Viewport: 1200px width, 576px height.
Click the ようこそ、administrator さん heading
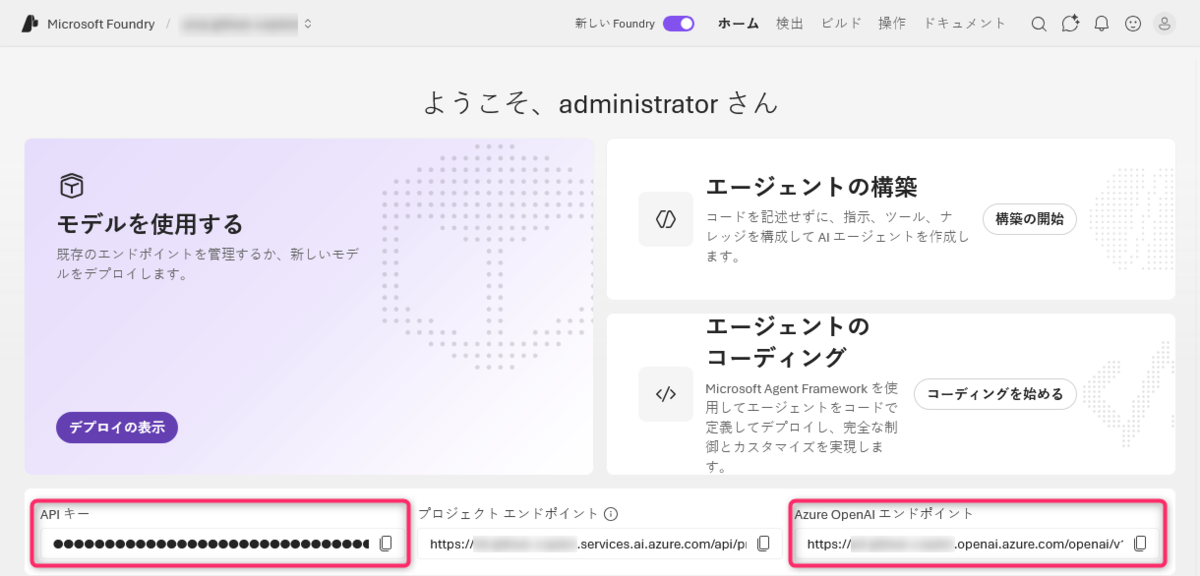(600, 103)
